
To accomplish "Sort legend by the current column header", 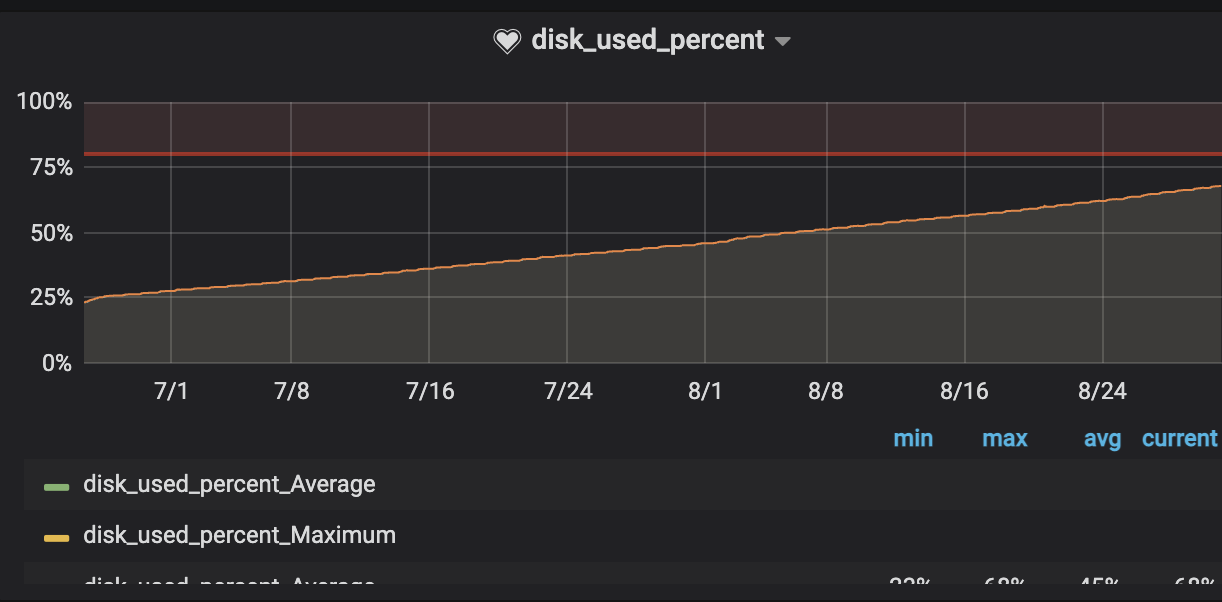I will coord(1179,438).
